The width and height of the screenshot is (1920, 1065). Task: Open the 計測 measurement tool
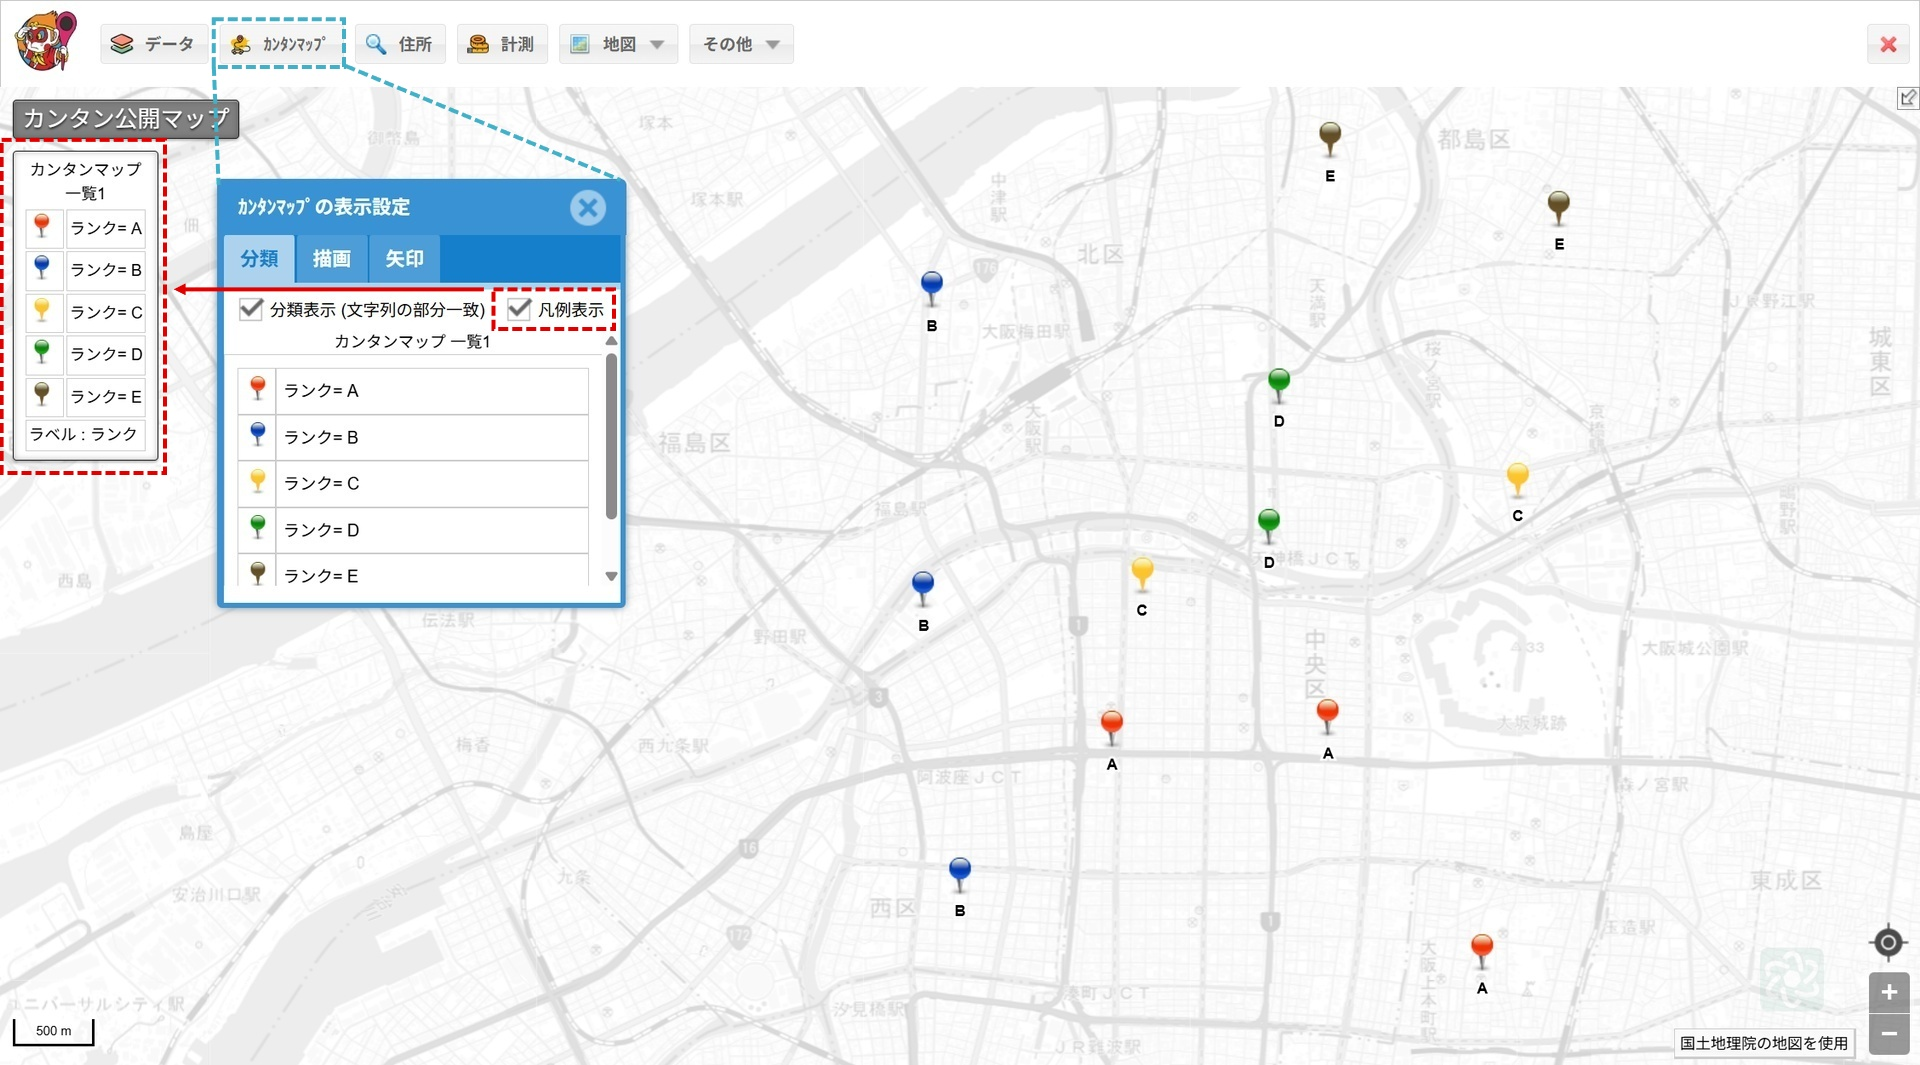click(502, 44)
